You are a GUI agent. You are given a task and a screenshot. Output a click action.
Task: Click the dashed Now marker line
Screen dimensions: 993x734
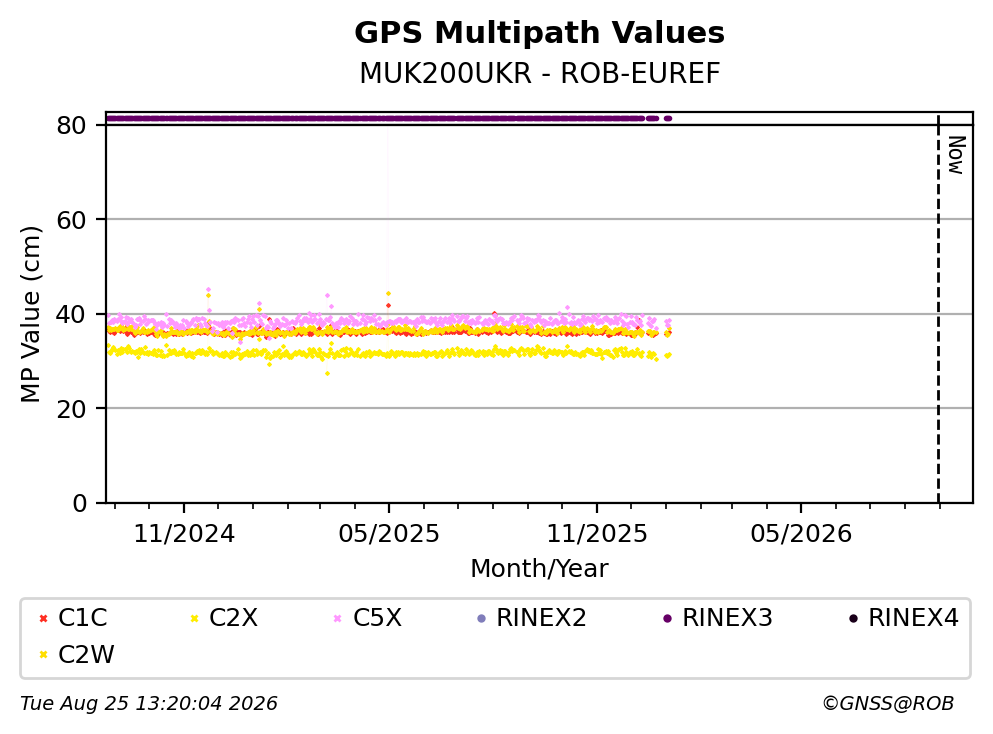938,309
